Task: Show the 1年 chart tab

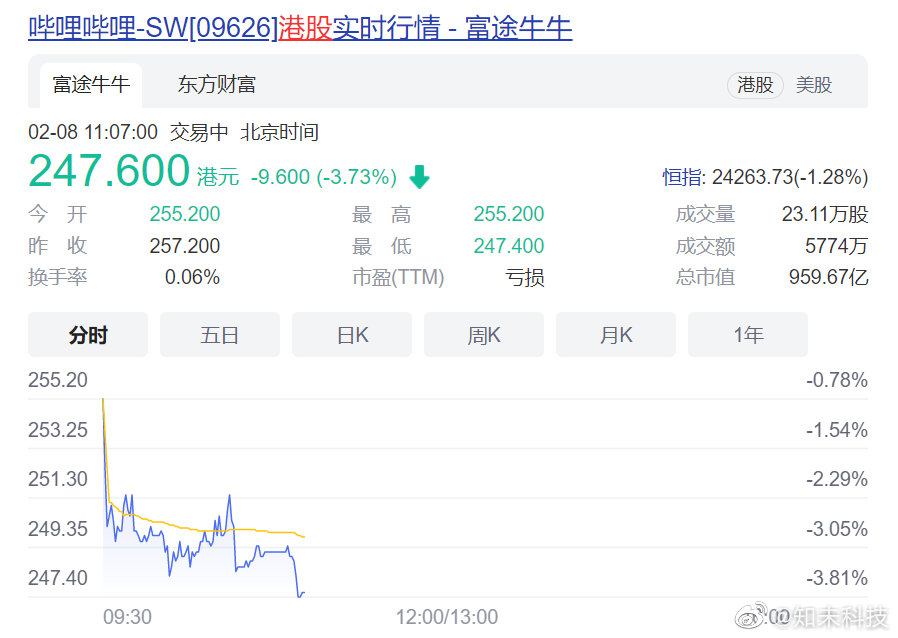Action: pyautogui.click(x=748, y=334)
